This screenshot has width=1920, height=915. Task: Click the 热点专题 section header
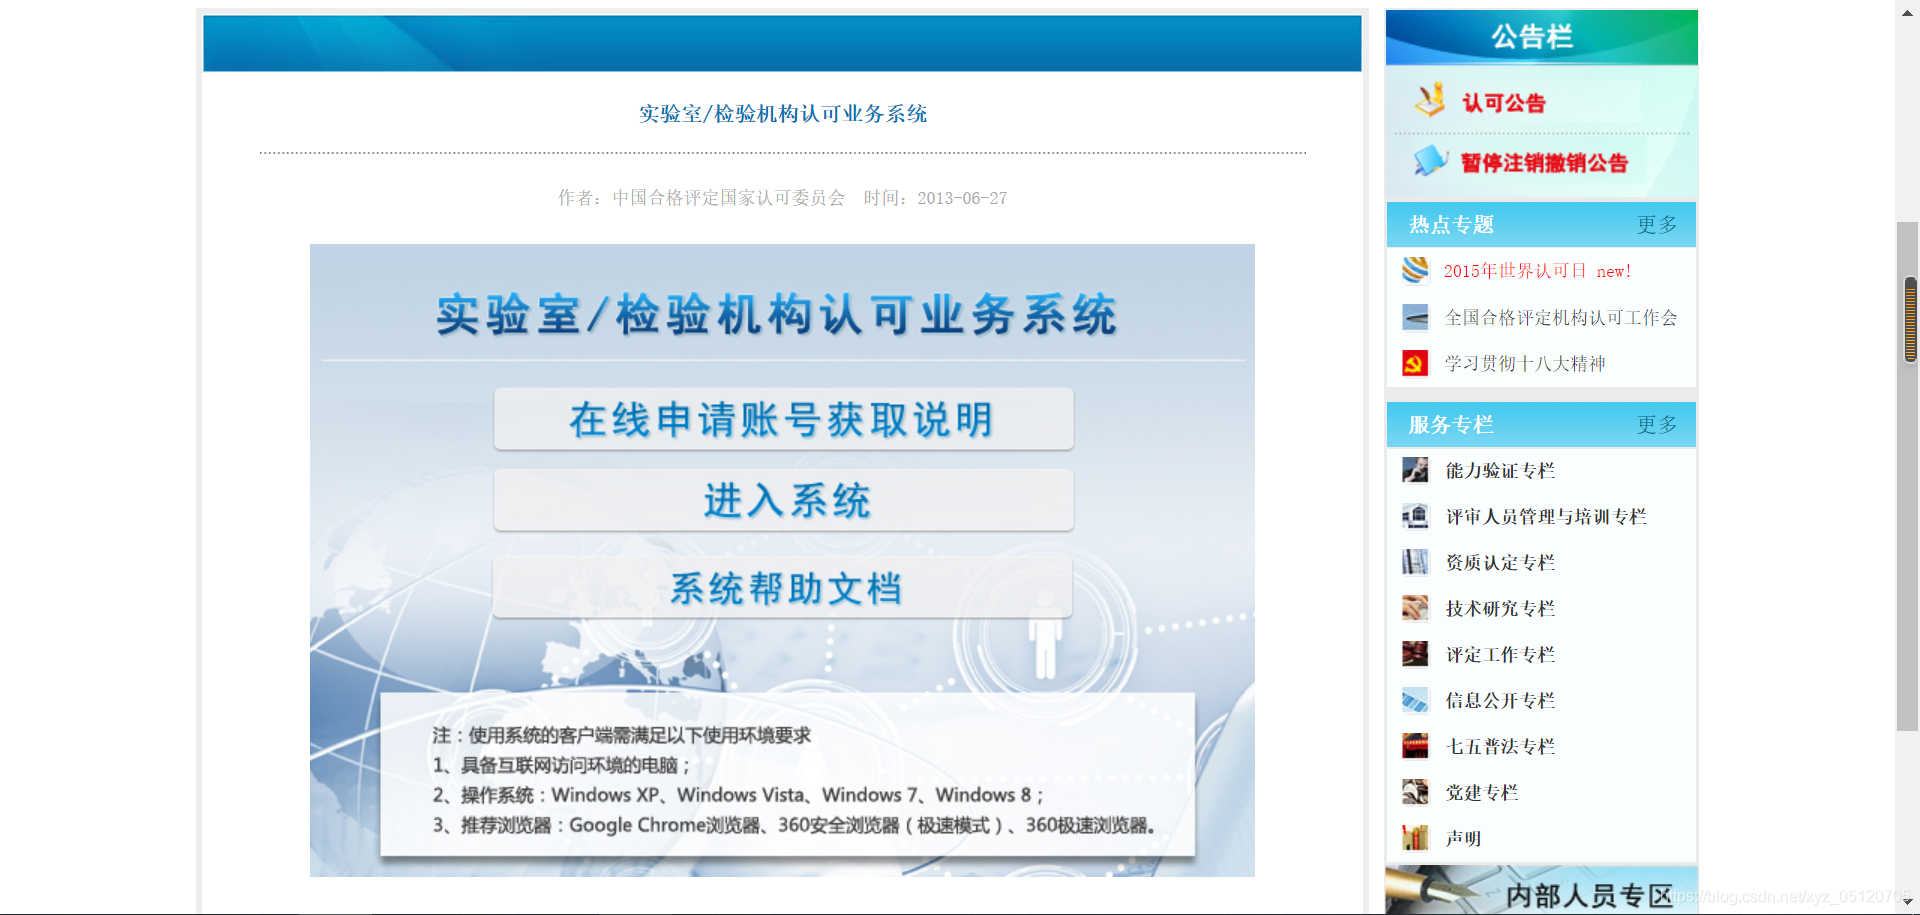1451,225
